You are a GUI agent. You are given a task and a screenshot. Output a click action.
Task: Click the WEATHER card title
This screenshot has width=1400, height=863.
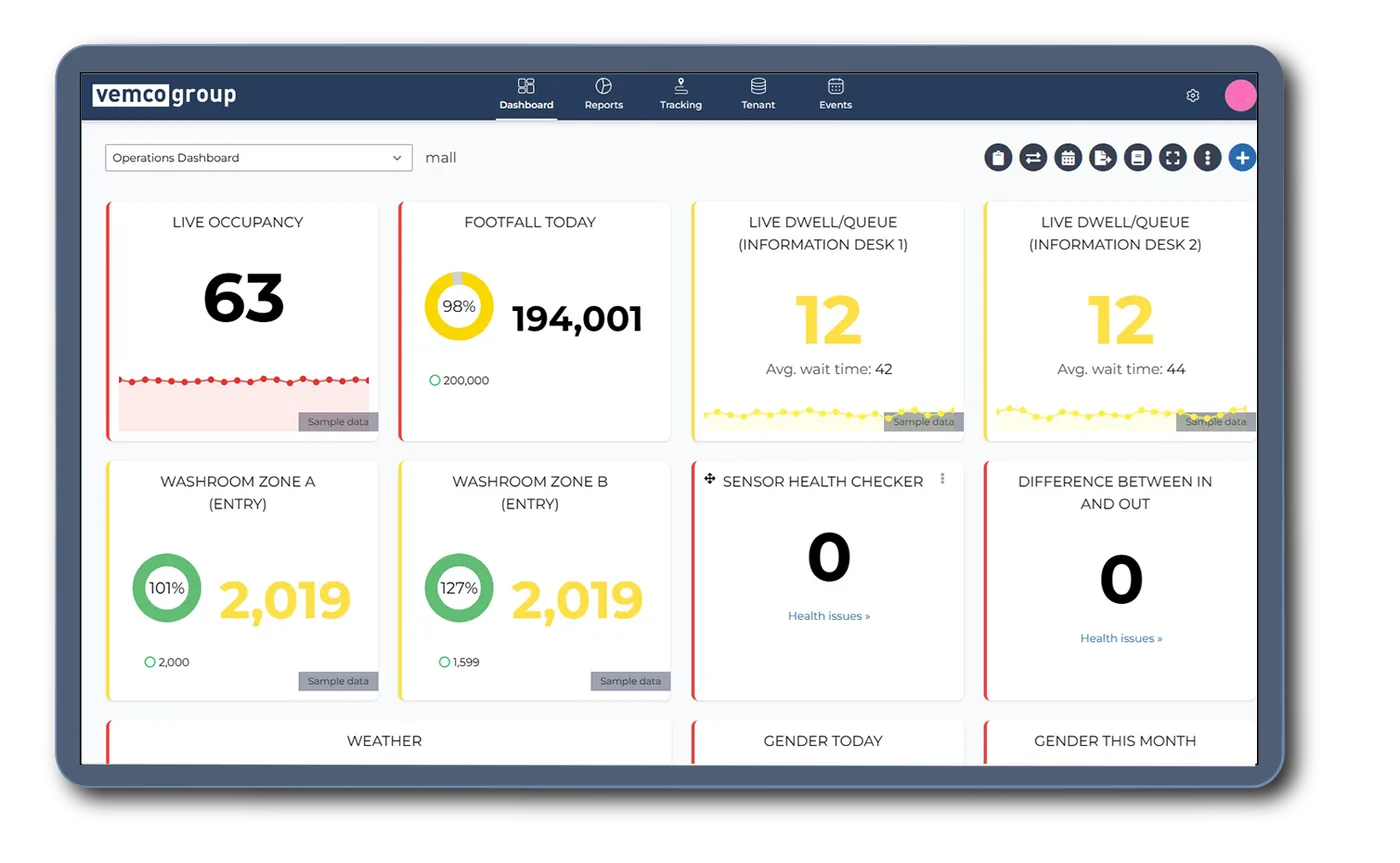click(x=384, y=741)
